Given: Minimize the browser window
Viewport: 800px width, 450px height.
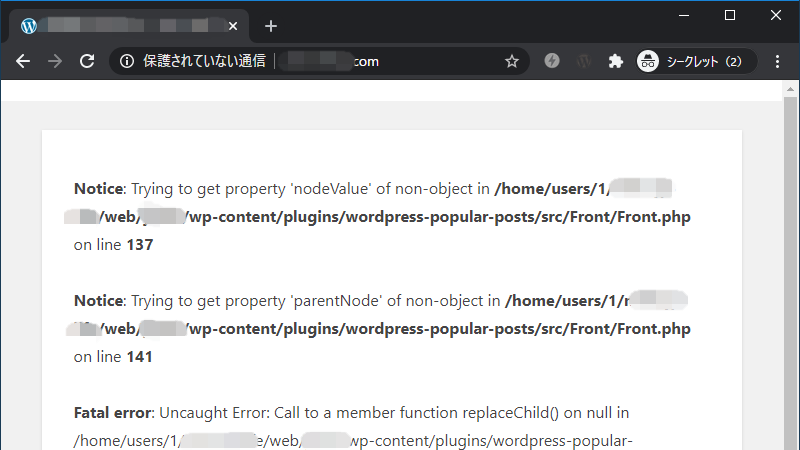Looking at the screenshot, I should tap(684, 15).
